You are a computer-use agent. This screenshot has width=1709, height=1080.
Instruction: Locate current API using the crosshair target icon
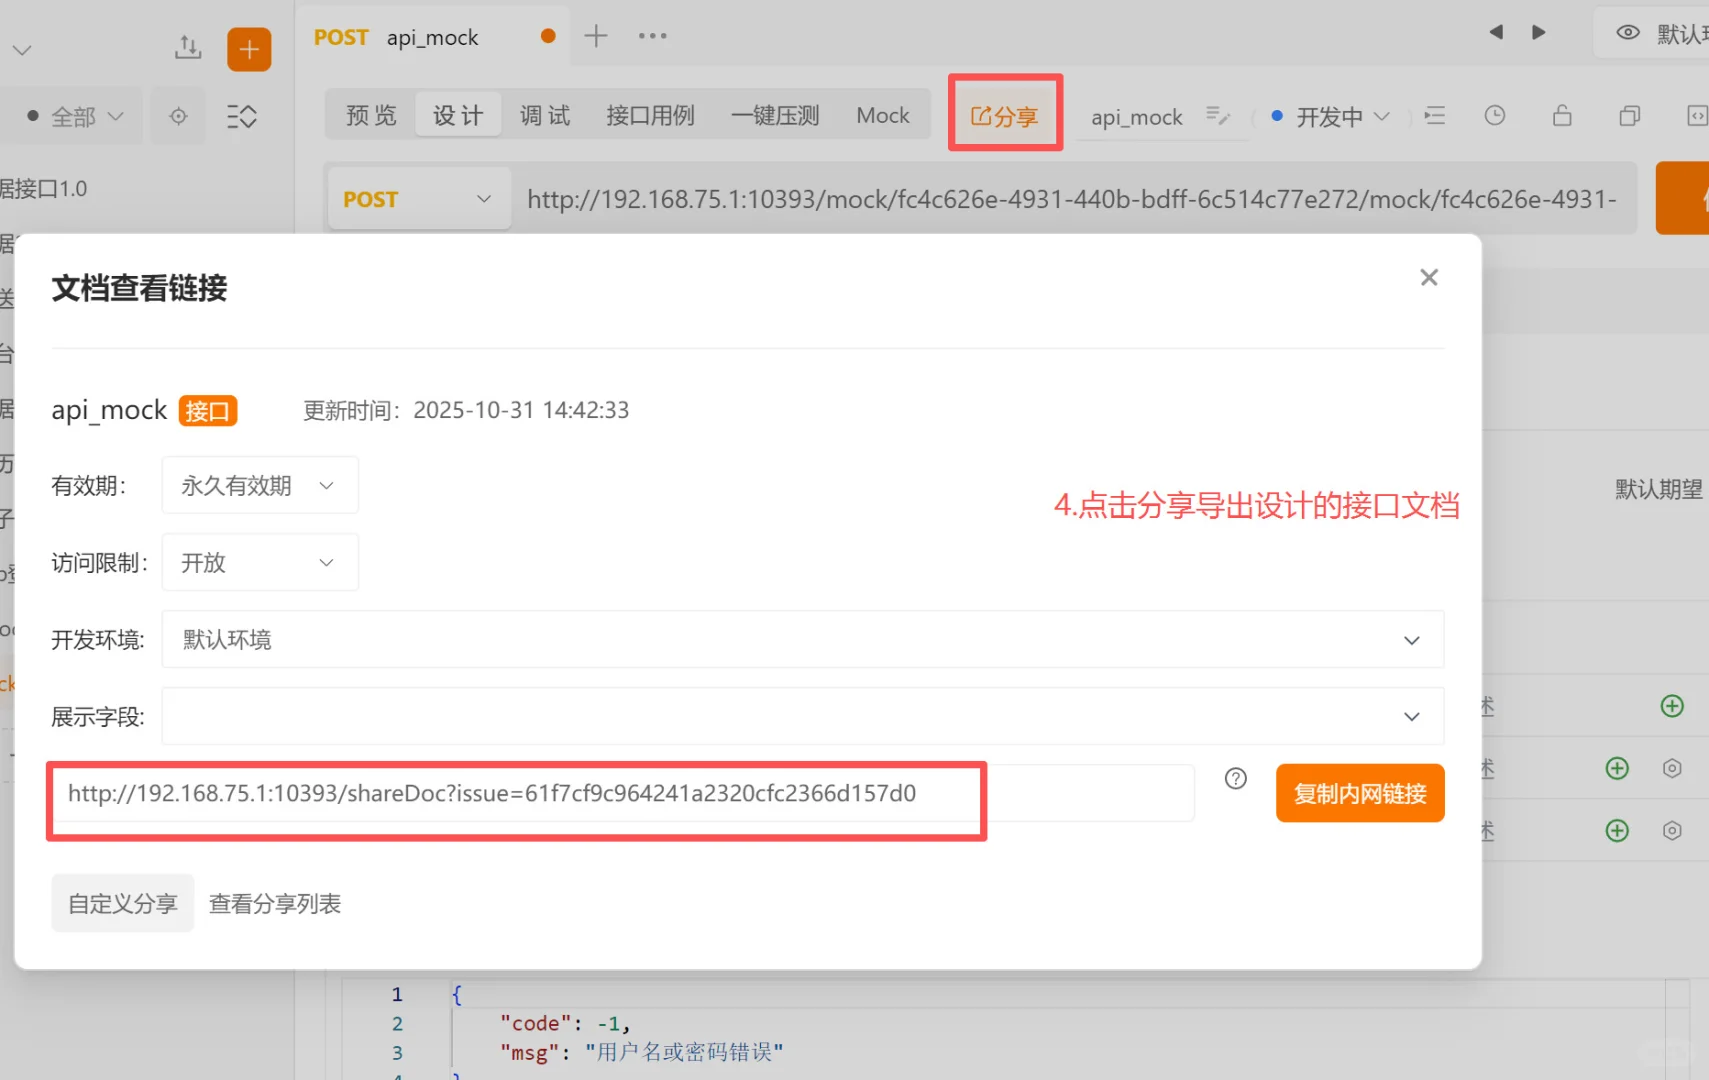178,116
